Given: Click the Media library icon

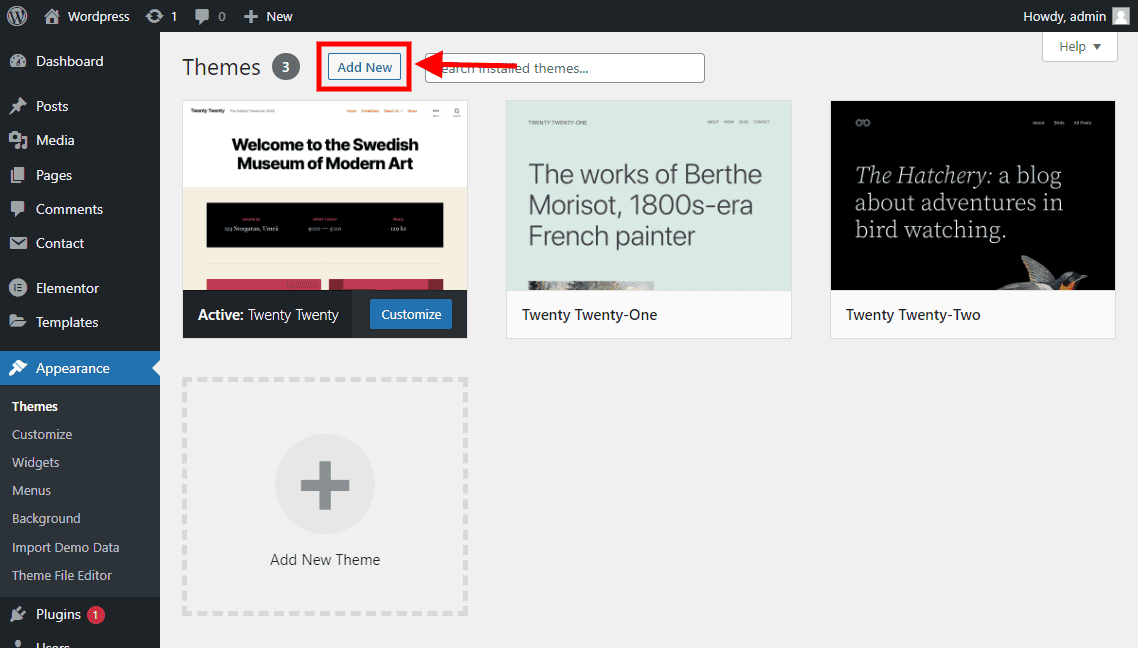Looking at the screenshot, I should (18, 140).
